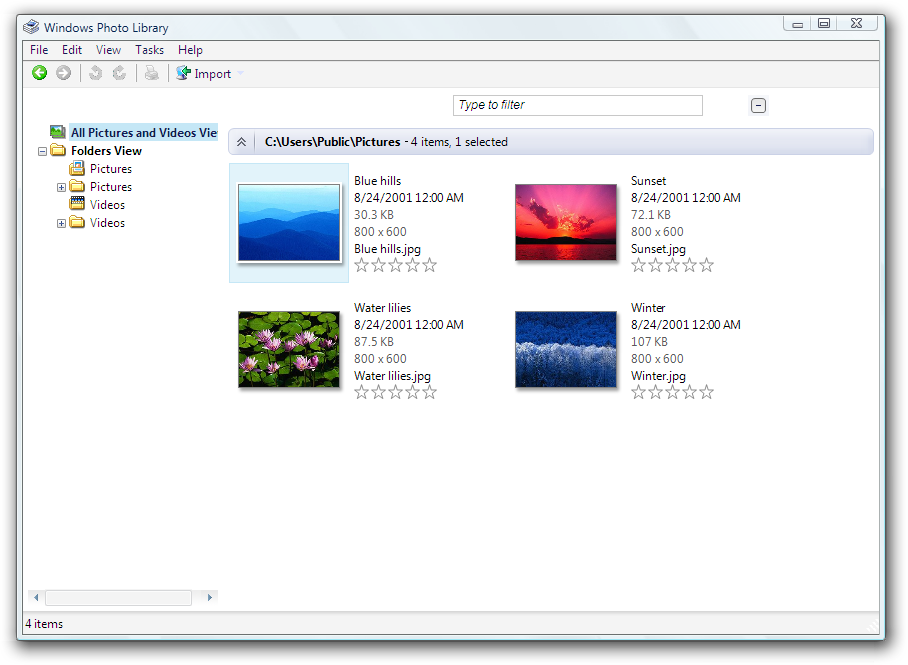Rate Sunset with five stars
The width and height of the screenshot is (908, 665).
coord(707,265)
